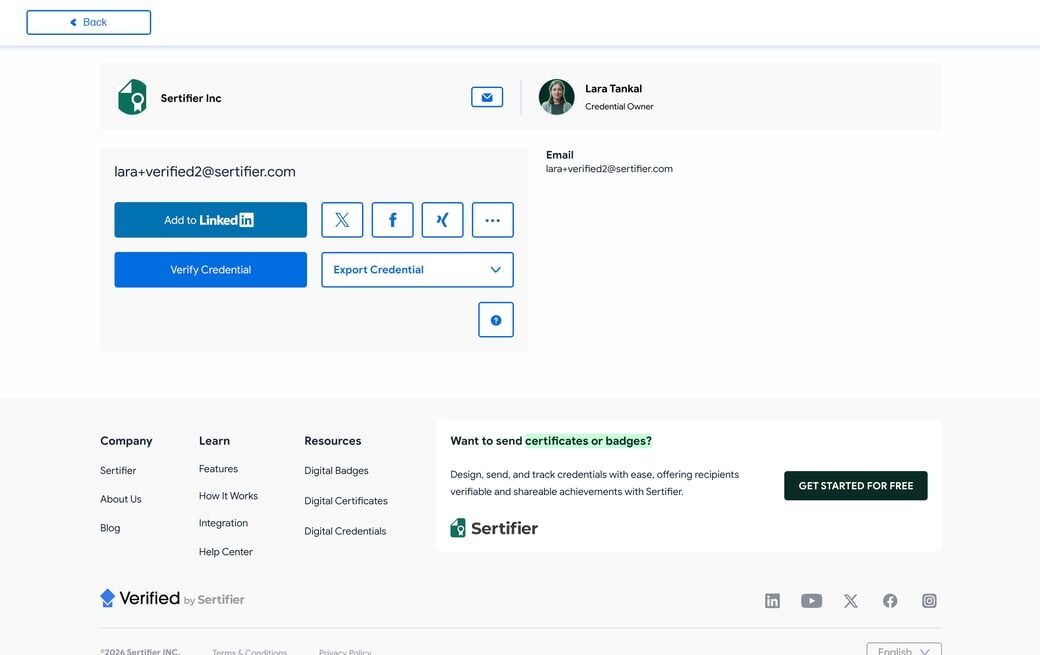Open the Digital Badges link
This screenshot has width=1040, height=655.
click(x=336, y=471)
